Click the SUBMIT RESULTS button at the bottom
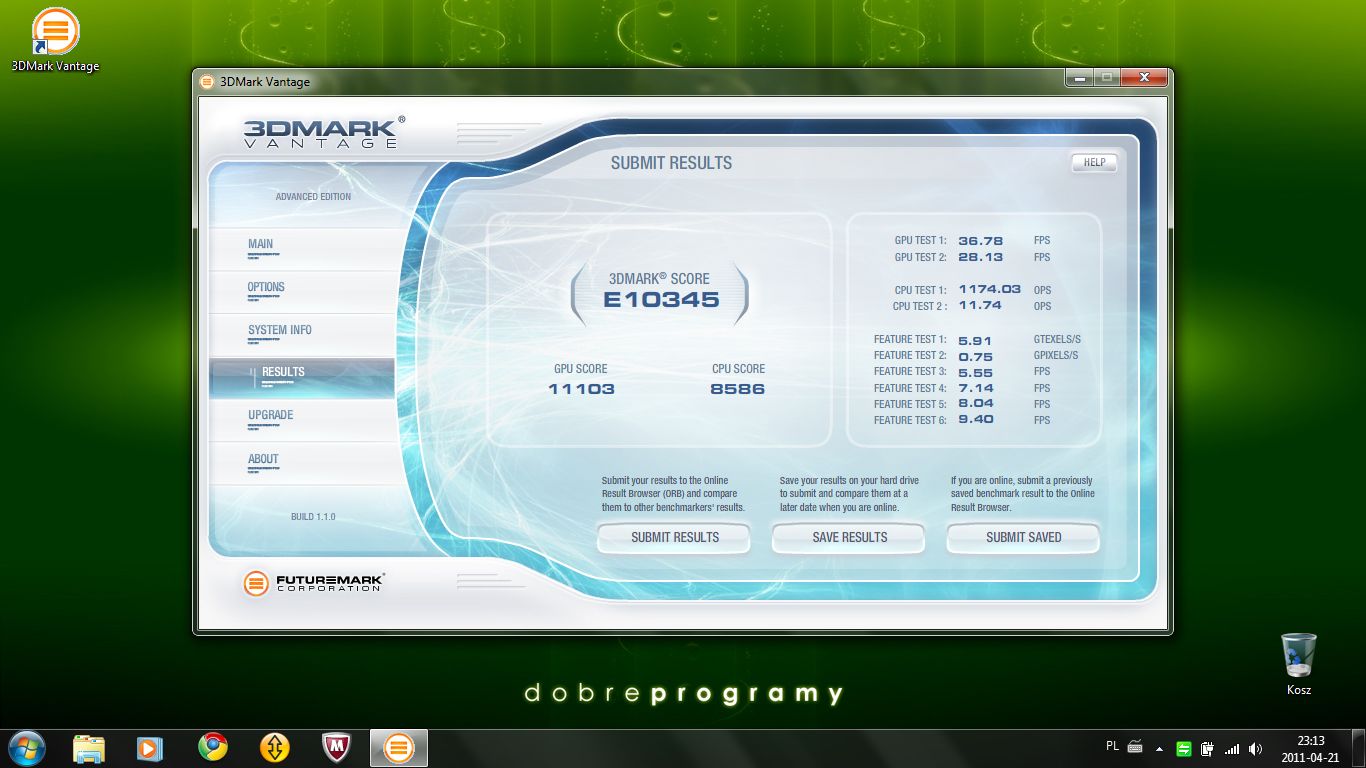 (x=675, y=538)
